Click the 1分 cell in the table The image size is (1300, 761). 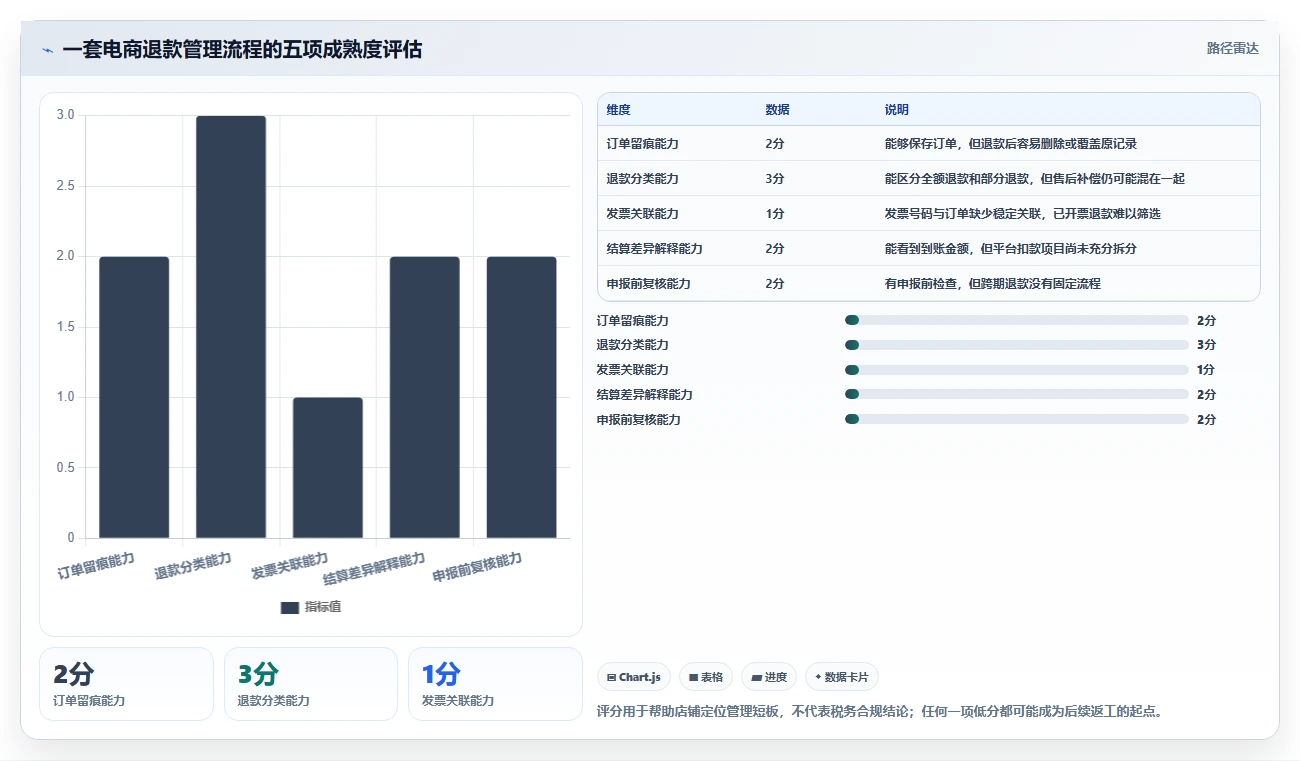pos(775,214)
